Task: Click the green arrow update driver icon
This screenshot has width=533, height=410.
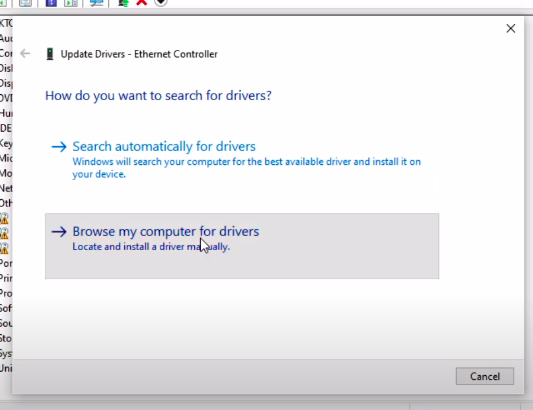Action: click(x=123, y=3)
